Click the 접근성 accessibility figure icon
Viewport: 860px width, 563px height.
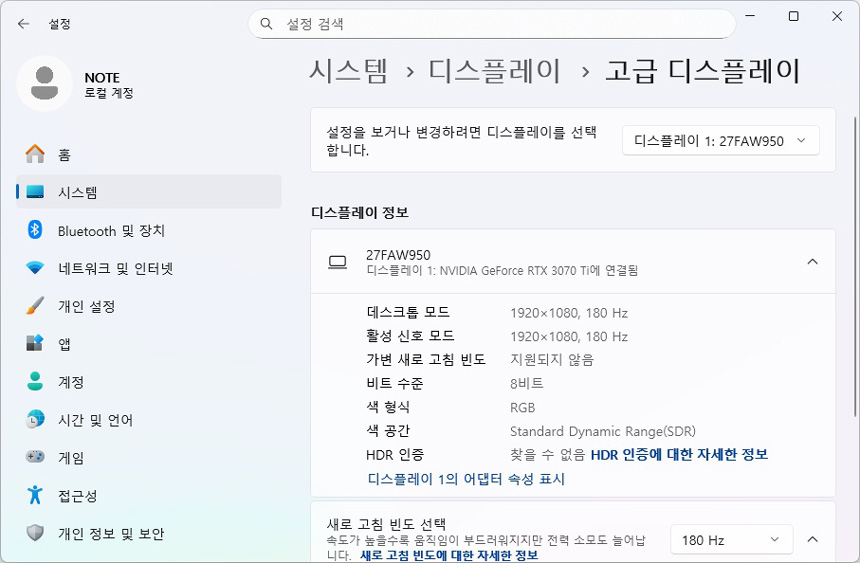click(35, 495)
